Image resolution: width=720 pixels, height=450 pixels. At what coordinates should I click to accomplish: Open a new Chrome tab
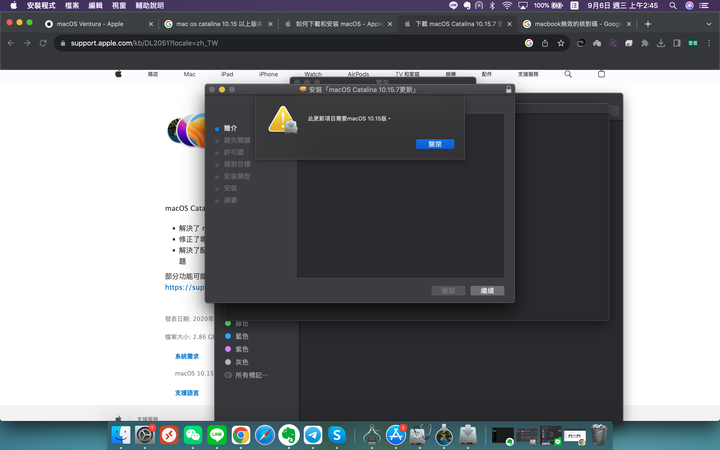click(648, 24)
